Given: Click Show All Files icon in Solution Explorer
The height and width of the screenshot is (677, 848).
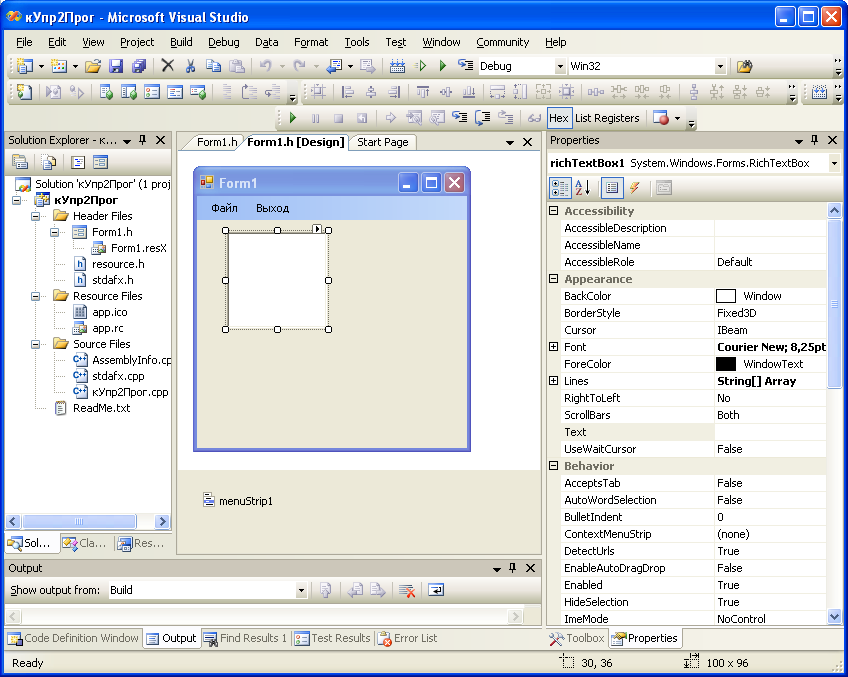Looking at the screenshot, I should 49,162.
